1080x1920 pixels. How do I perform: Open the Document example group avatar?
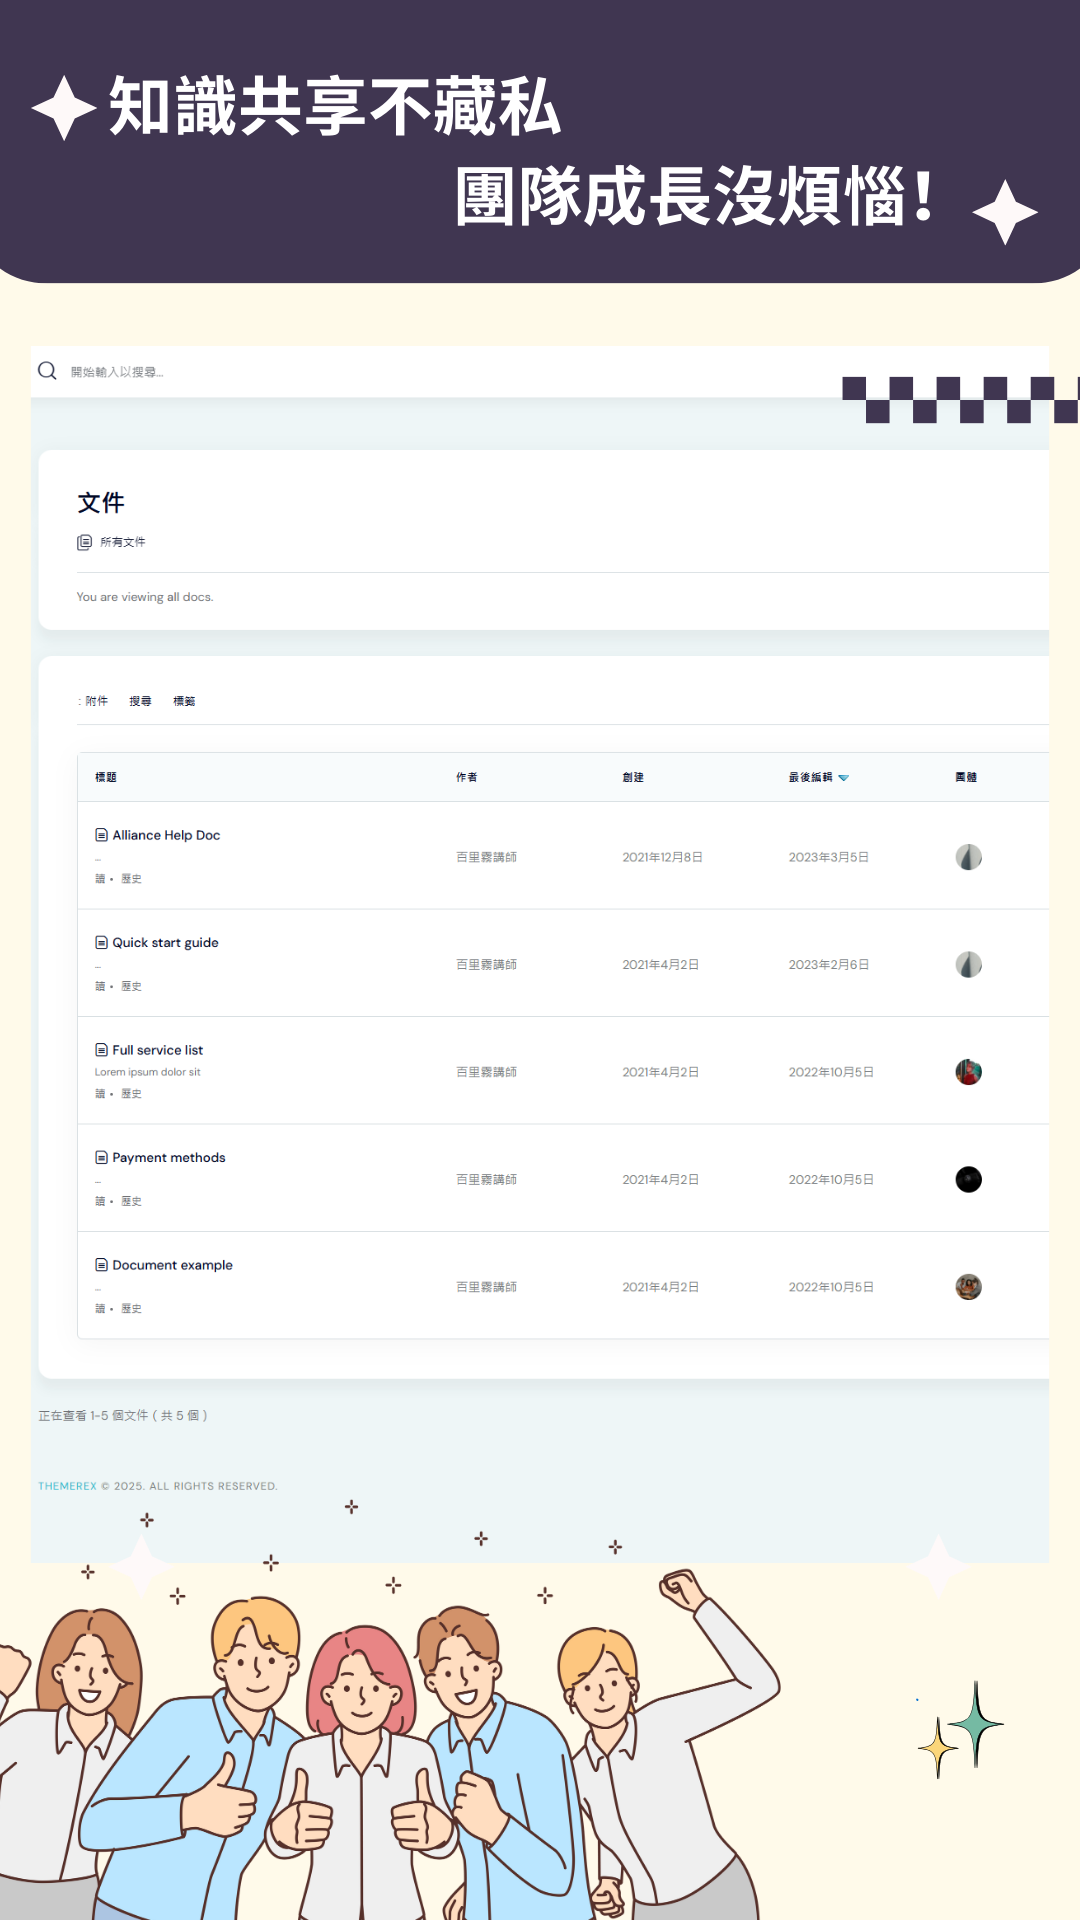coord(968,1287)
